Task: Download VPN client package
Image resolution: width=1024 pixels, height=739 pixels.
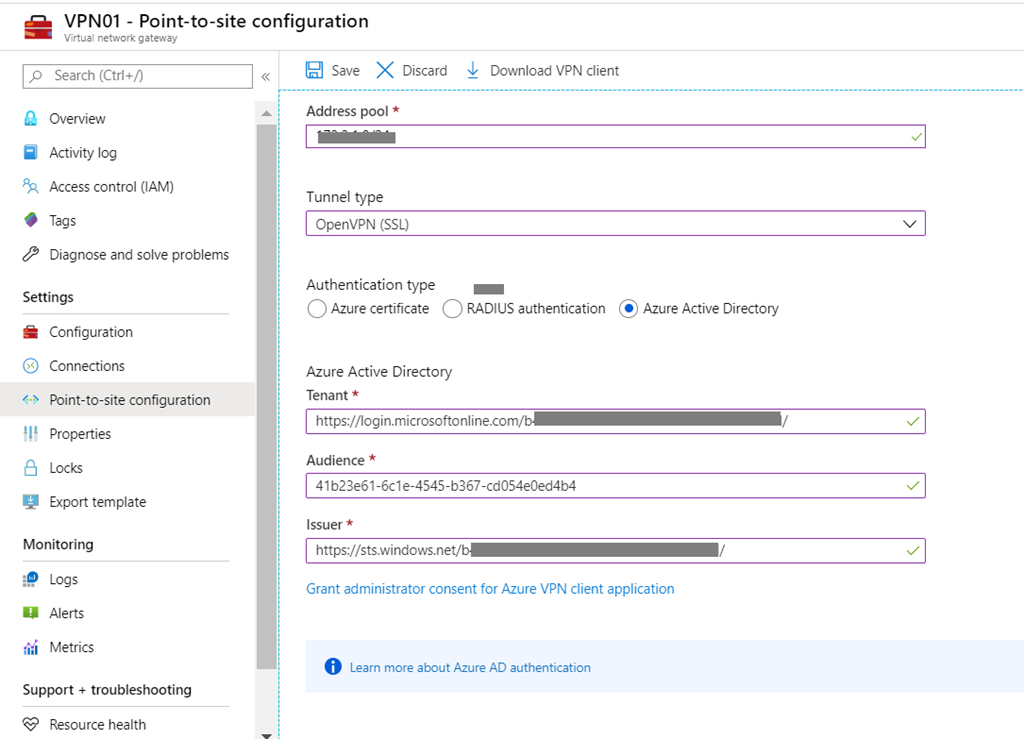Action: coord(543,70)
